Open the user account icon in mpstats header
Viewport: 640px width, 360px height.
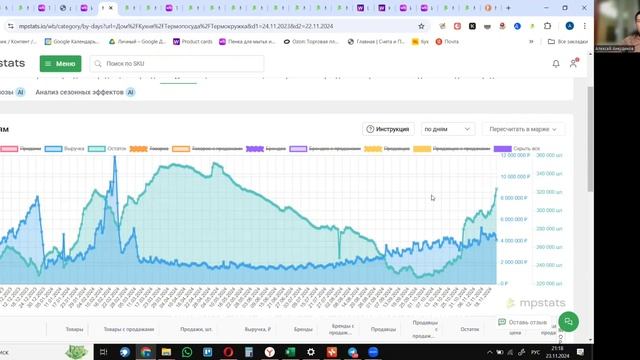[x=573, y=63]
